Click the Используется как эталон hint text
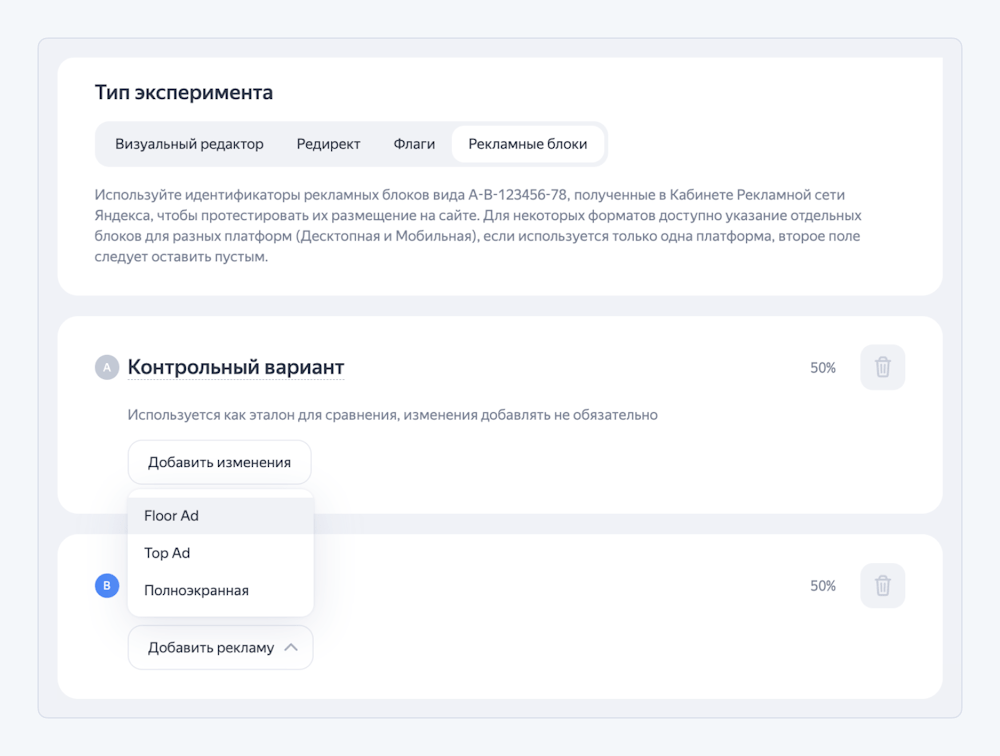The image size is (1000, 756). [392, 414]
